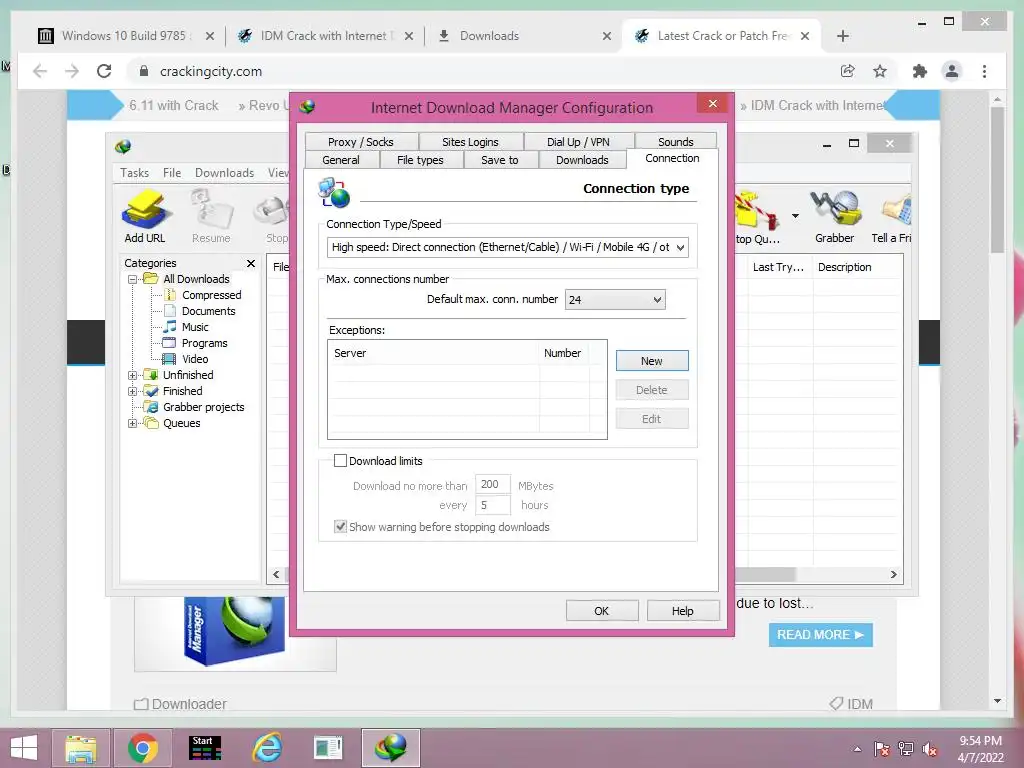Click the Delete exception button
1024x768 pixels.
[x=652, y=390]
